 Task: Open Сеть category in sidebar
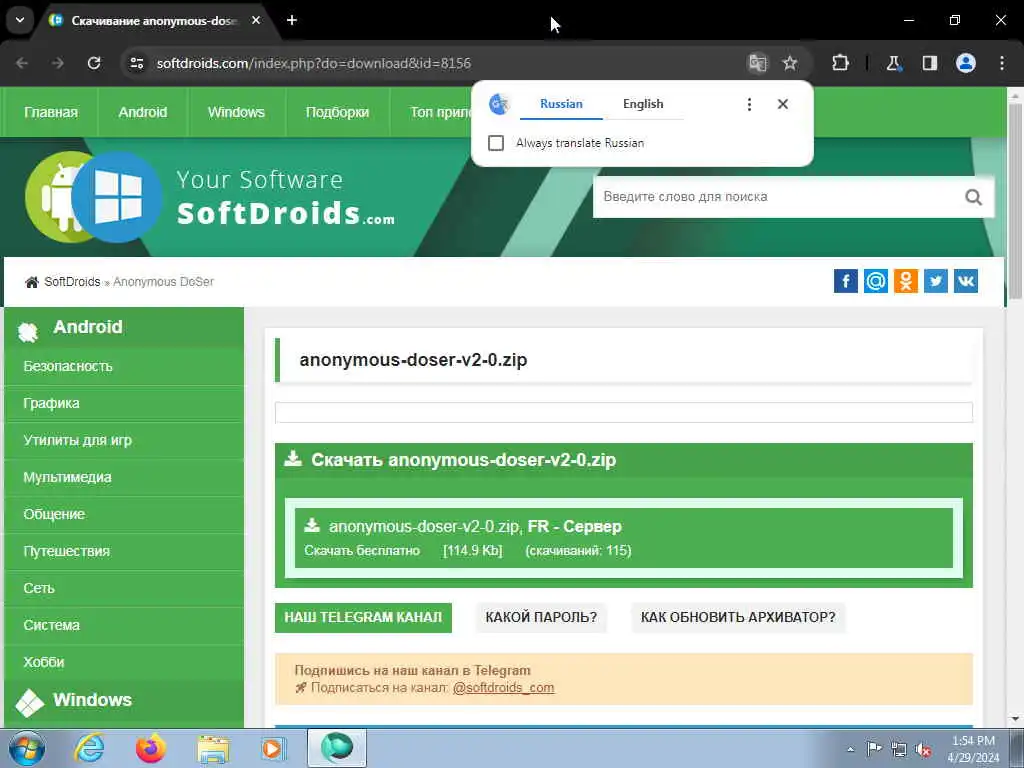[124, 588]
